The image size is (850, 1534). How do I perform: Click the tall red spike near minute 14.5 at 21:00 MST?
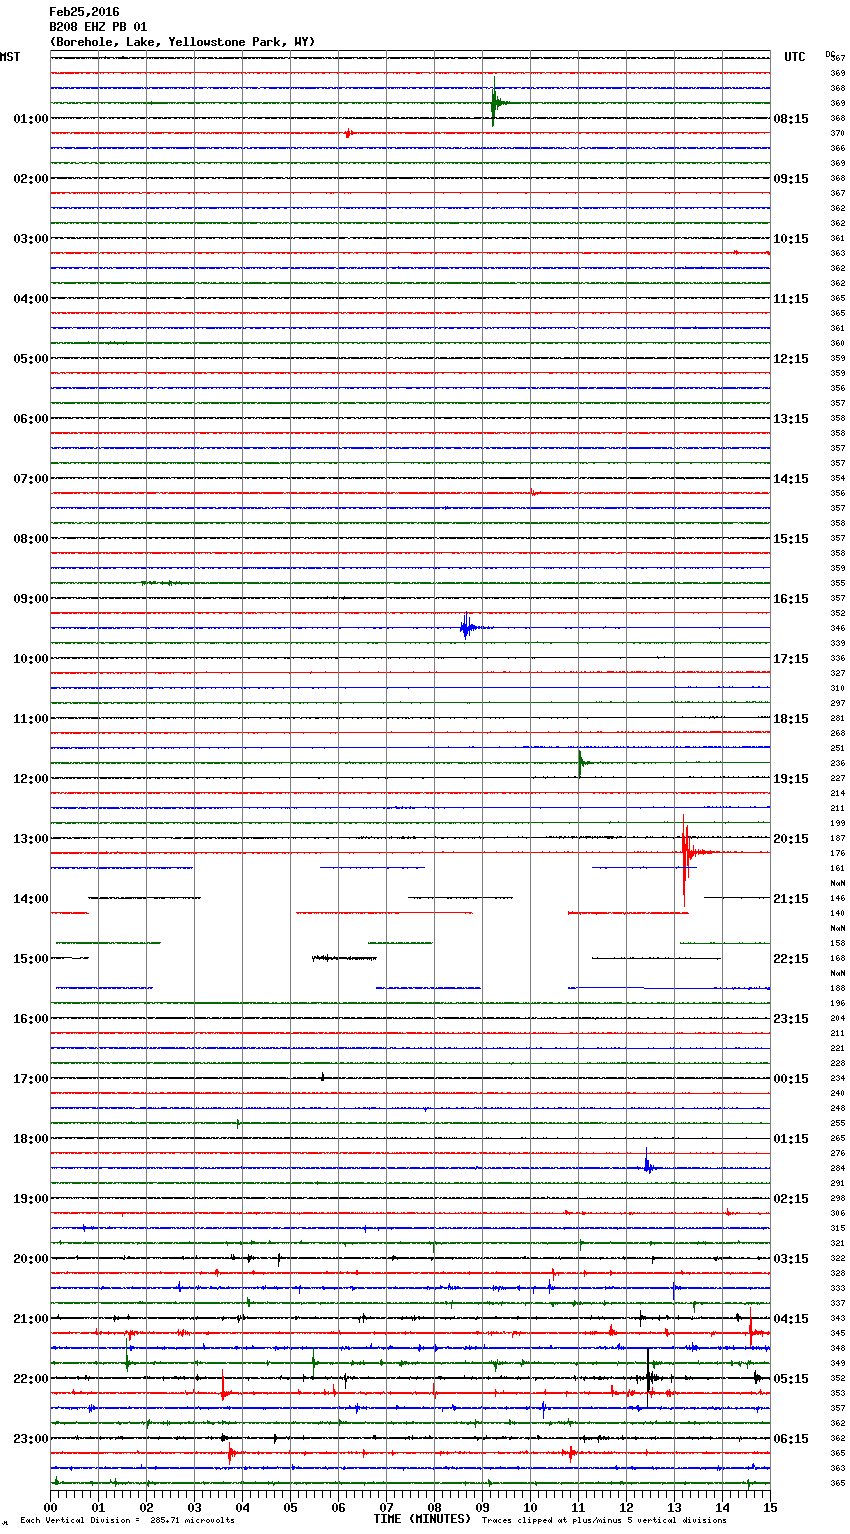[x=751, y=1329]
